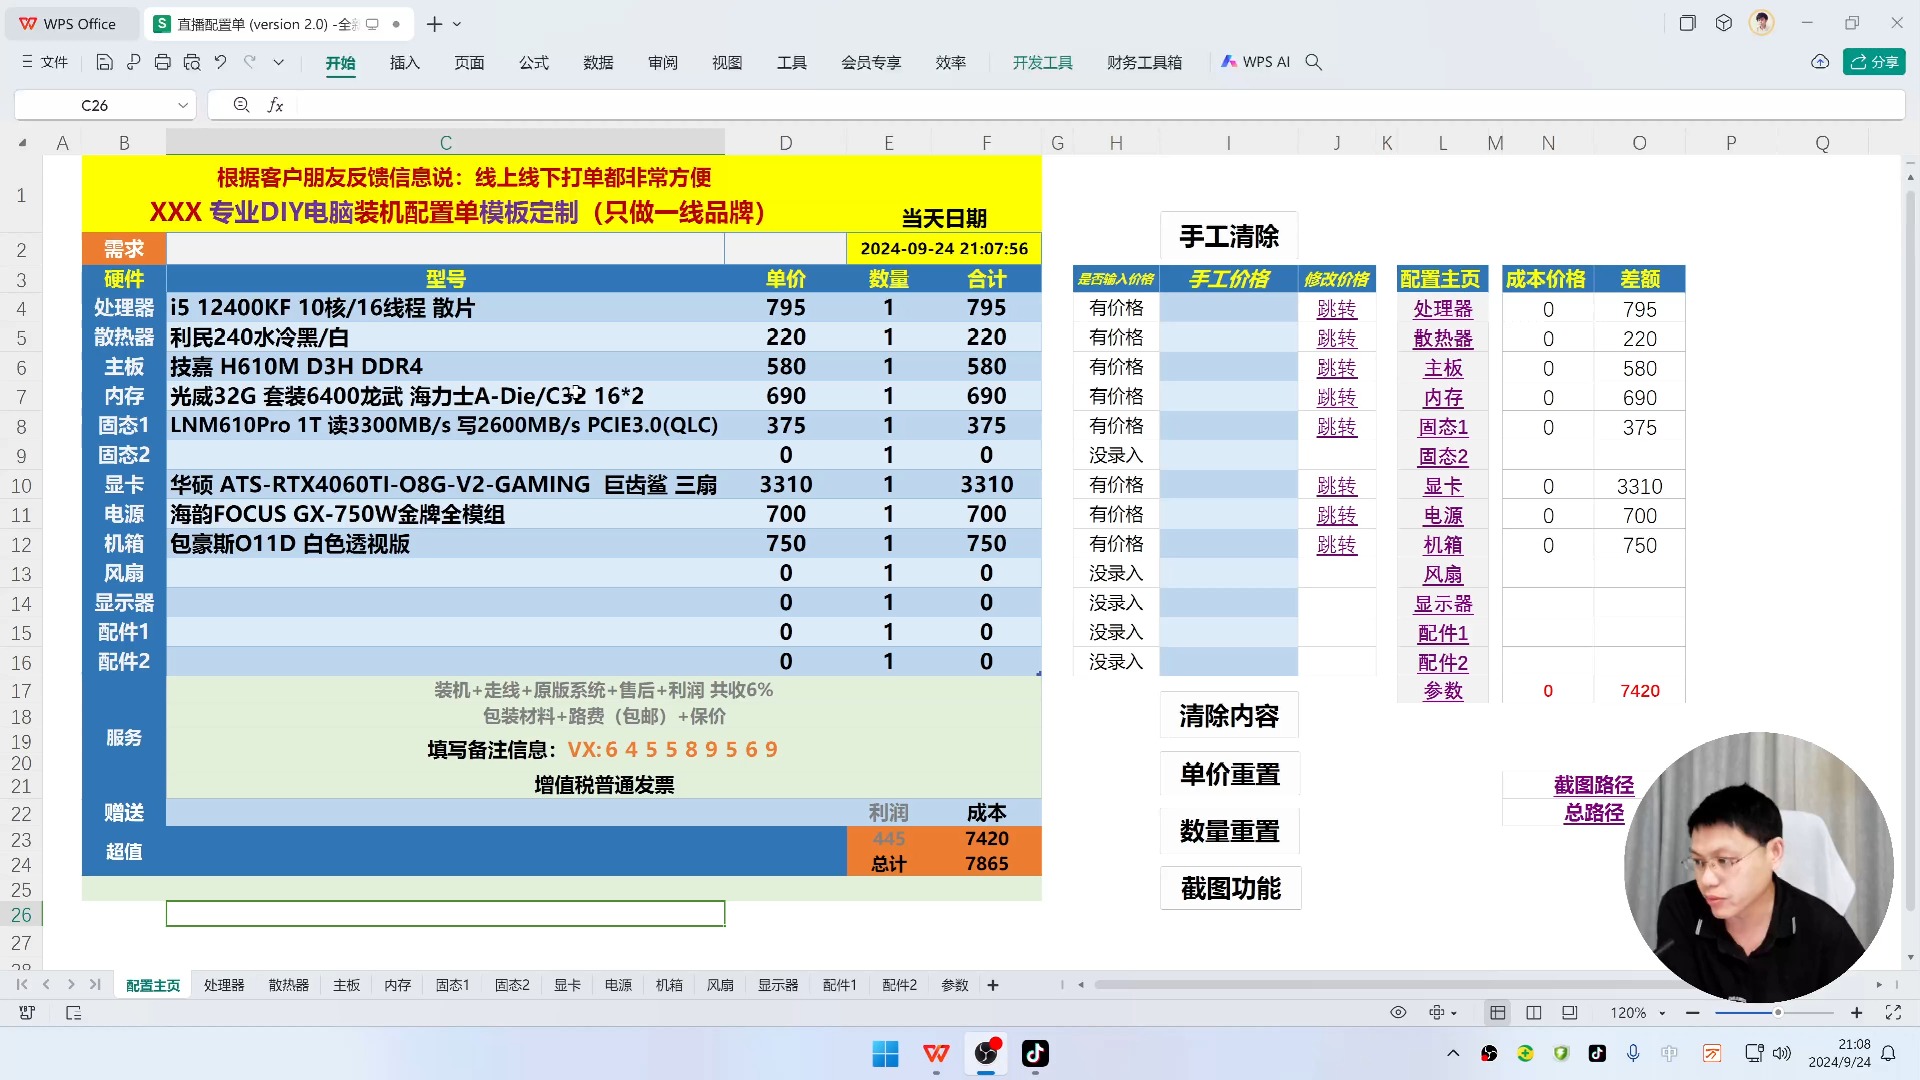Click the 截图路径 link
Screen dimensions: 1920x1080
1594,785
